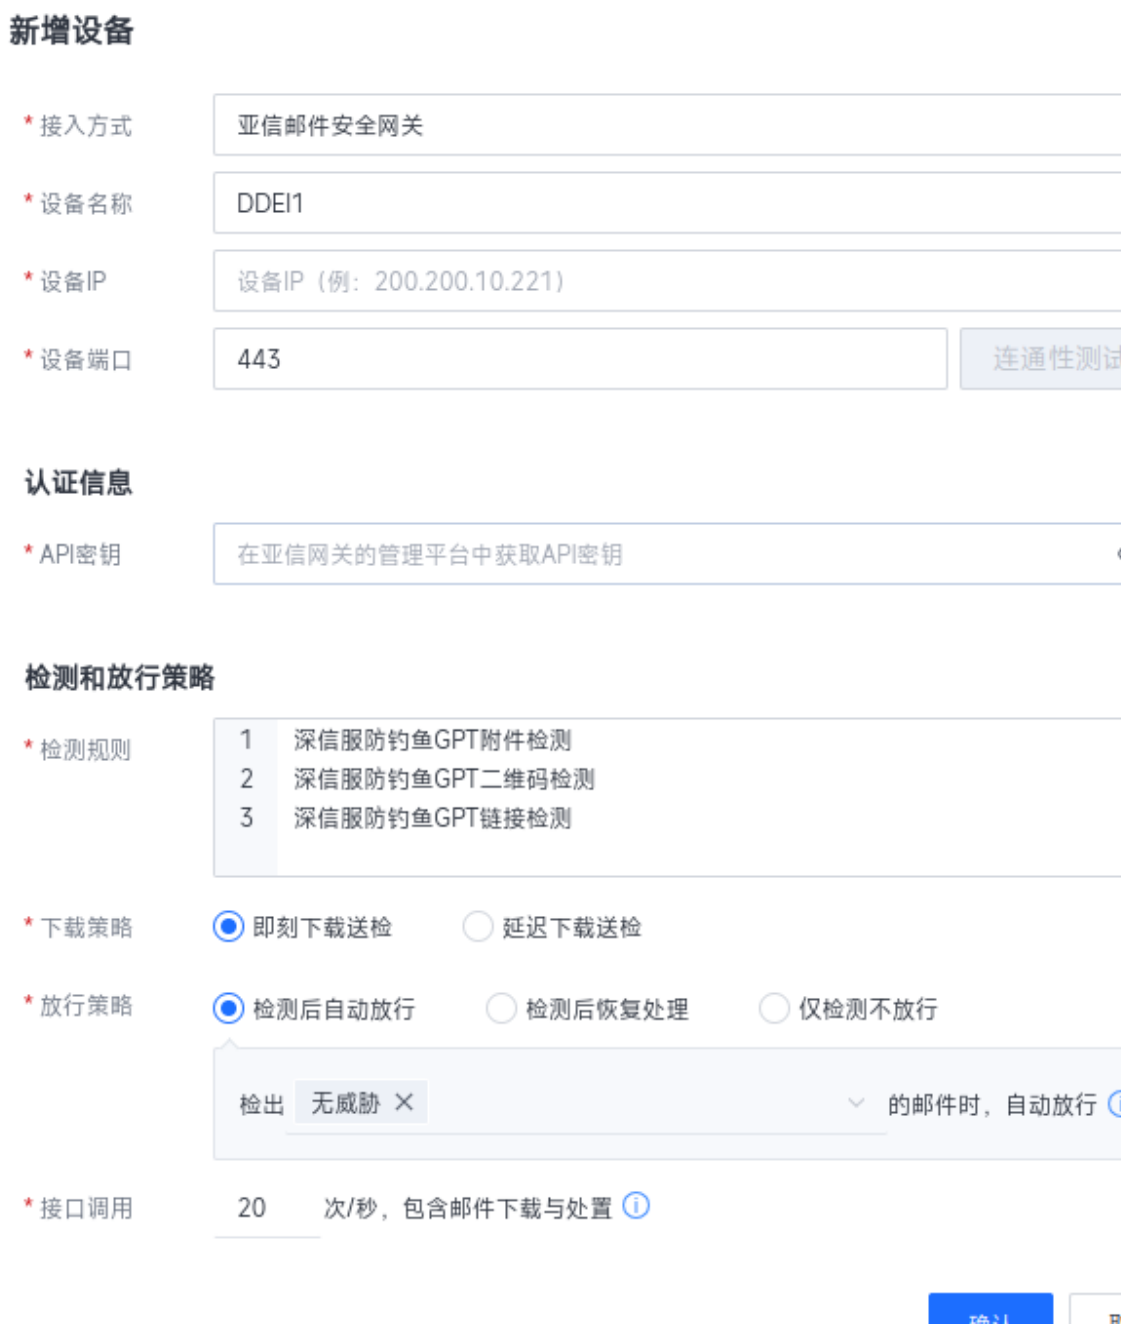The height and width of the screenshot is (1324, 1121).
Task: Open the 接入方式 selection field
Action: click(666, 125)
